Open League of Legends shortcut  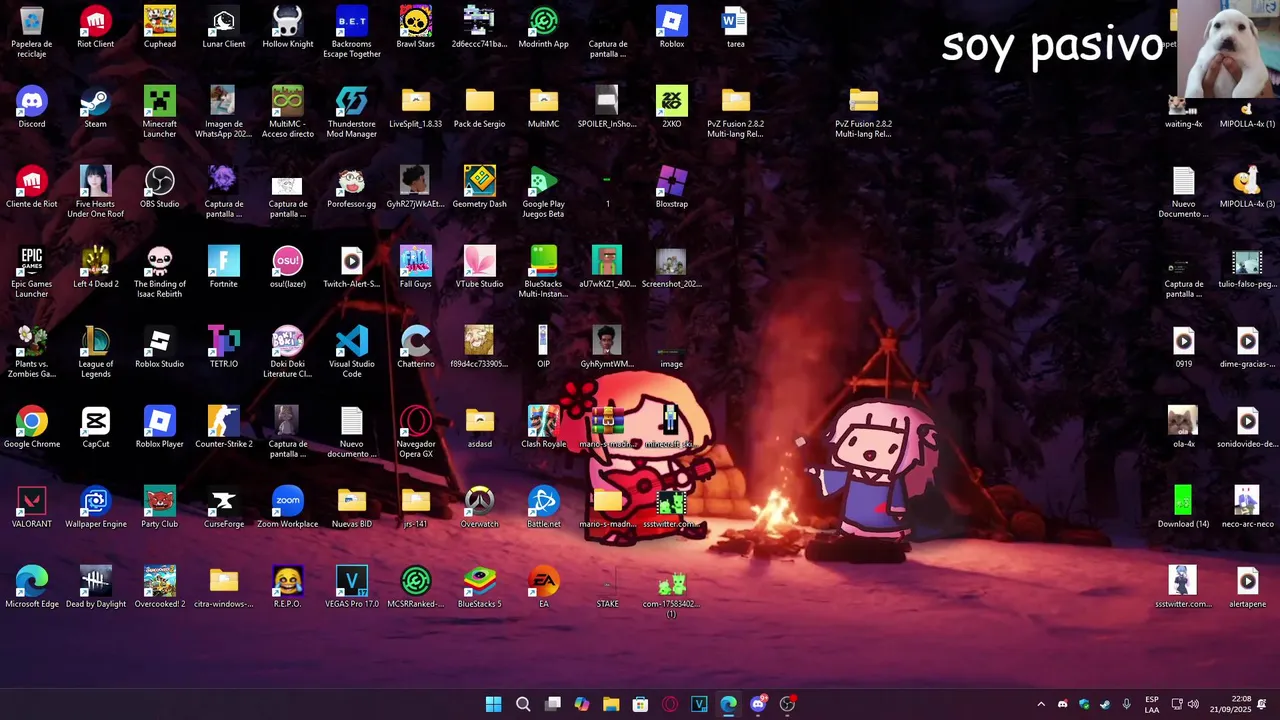point(96,352)
